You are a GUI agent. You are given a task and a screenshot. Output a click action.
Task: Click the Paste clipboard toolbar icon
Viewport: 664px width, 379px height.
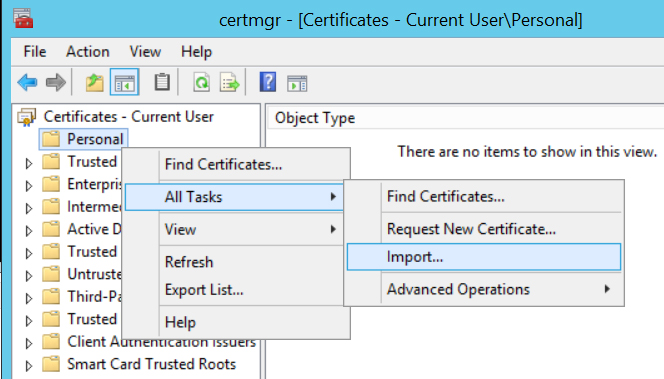(162, 82)
